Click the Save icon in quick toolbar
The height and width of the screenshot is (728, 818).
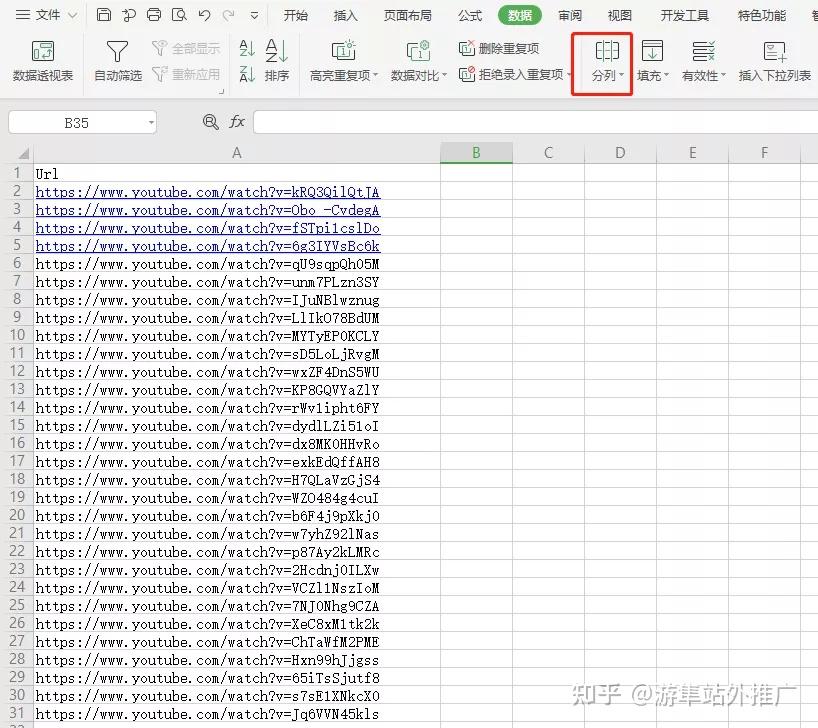coord(104,15)
